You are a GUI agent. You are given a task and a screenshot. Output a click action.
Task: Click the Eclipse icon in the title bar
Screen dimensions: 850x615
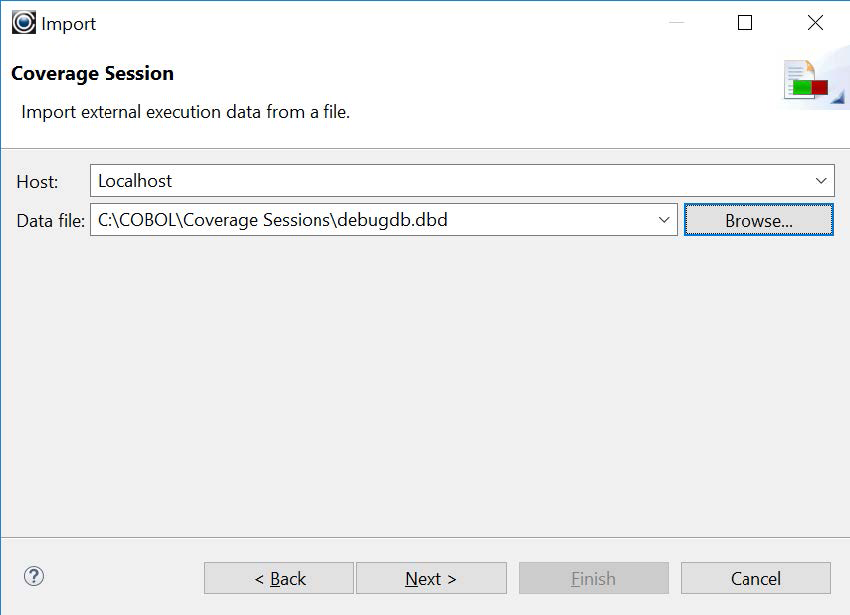click(x=23, y=22)
